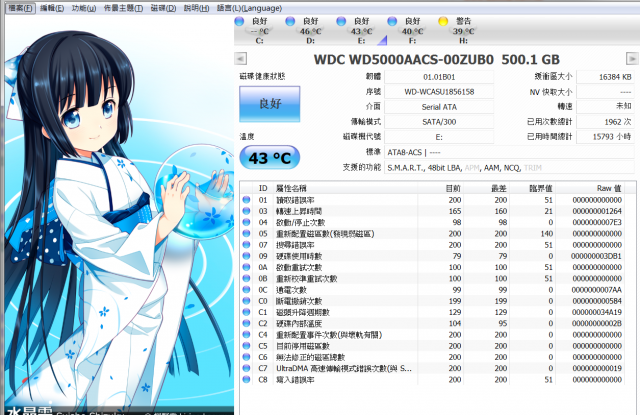640x415 pixels.
Task: Click status orb of attribute 09
Action: pos(246,256)
